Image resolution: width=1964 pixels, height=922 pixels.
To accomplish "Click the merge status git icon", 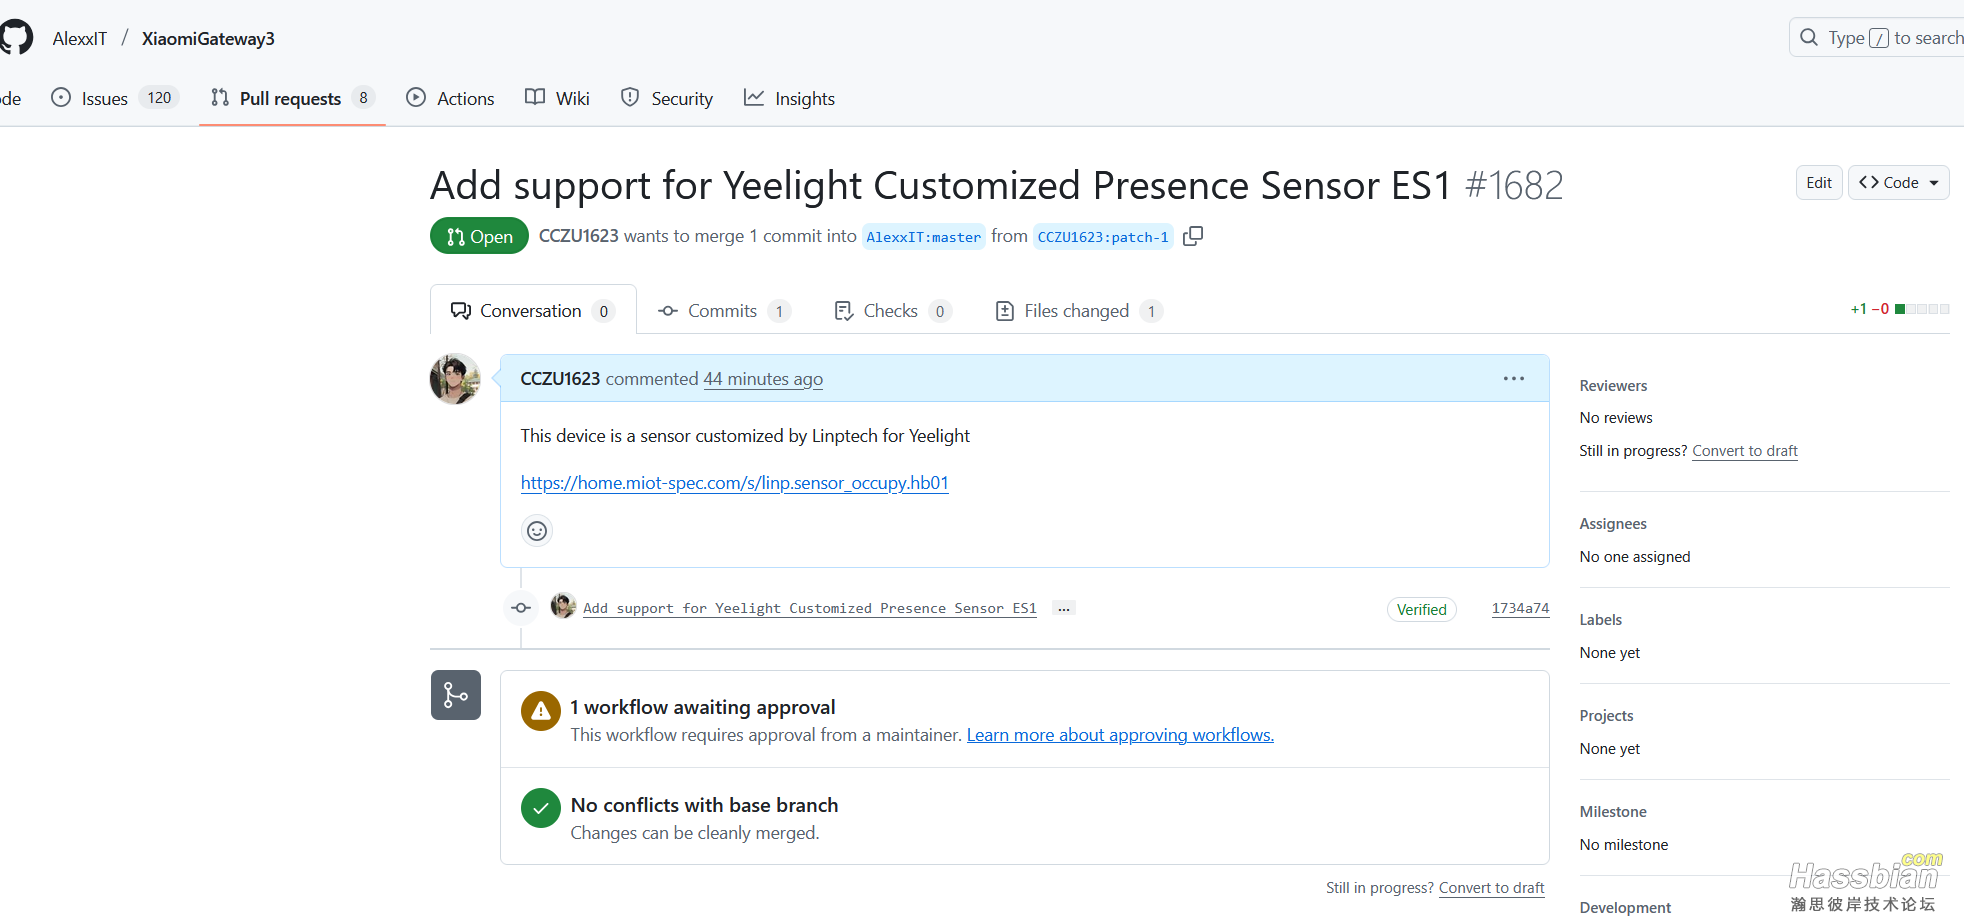I will point(456,695).
